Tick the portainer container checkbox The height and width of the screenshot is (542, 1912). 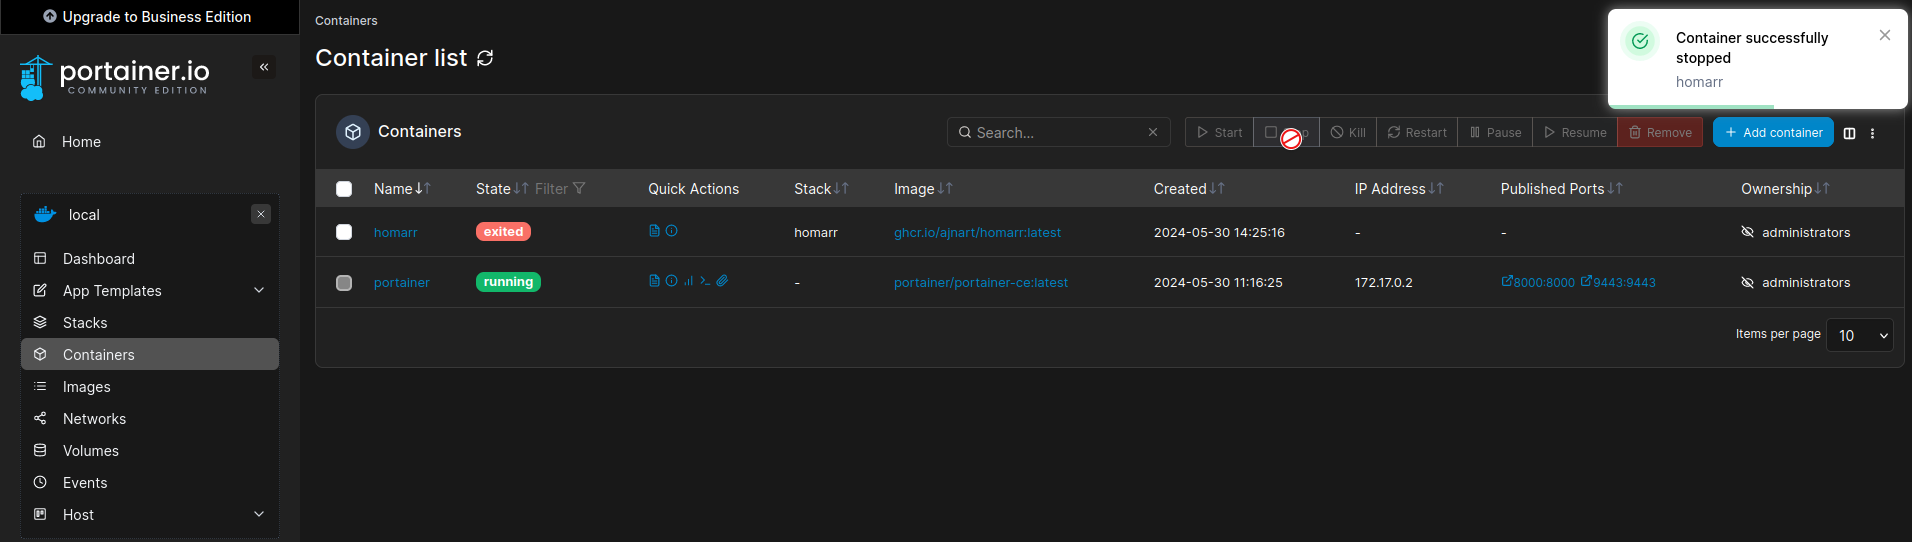344,283
